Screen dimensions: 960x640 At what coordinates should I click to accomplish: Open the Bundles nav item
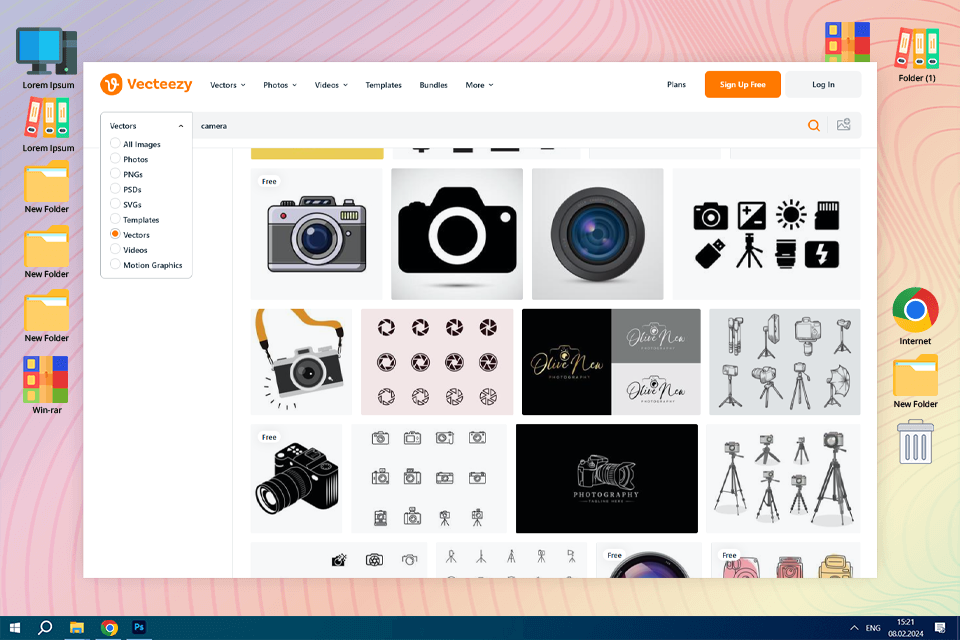pos(433,85)
